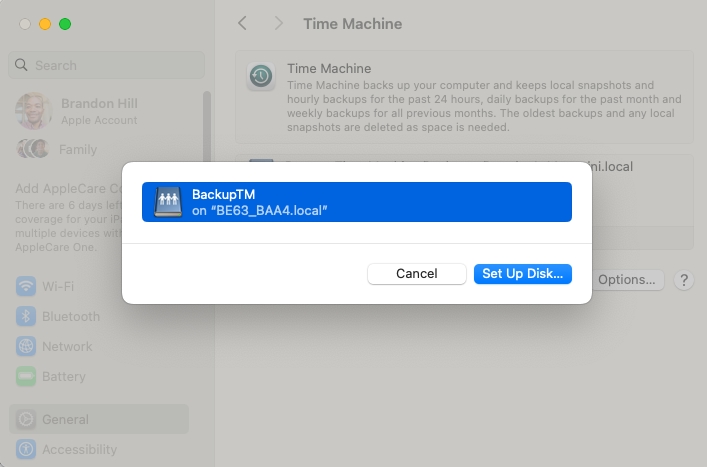Click the Time Machine description paragraph

484,106
